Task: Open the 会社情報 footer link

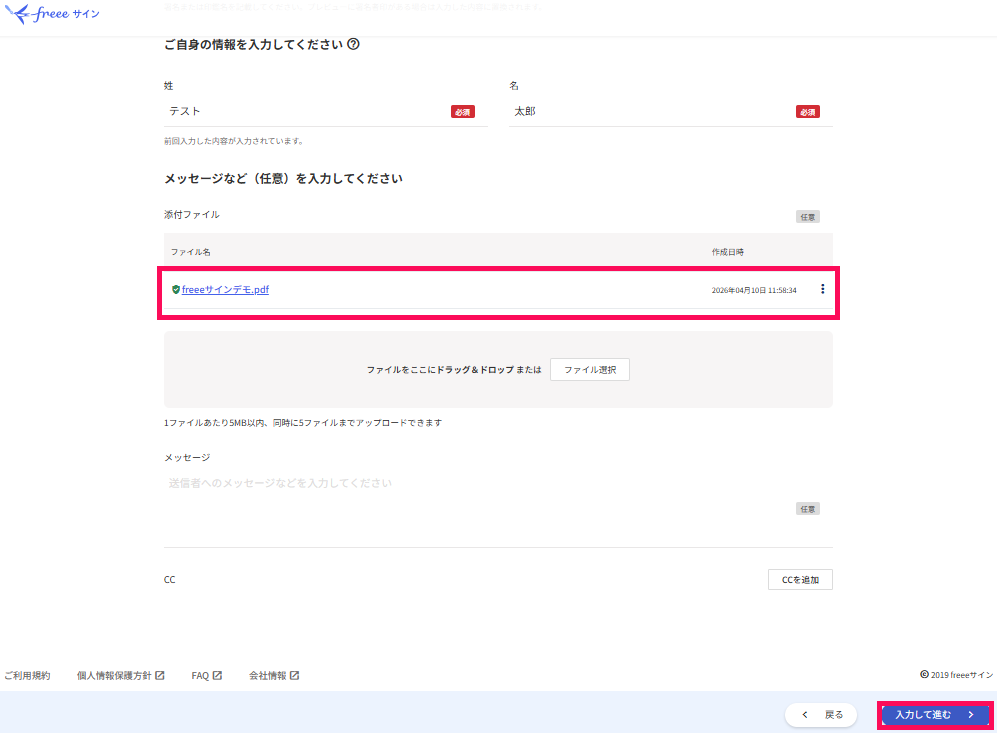Action: pos(268,675)
